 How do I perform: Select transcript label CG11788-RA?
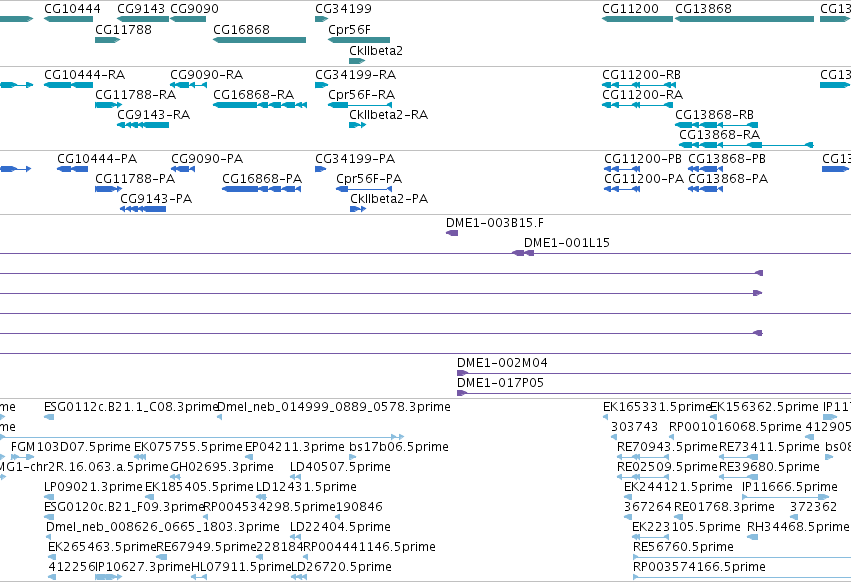coord(136,94)
